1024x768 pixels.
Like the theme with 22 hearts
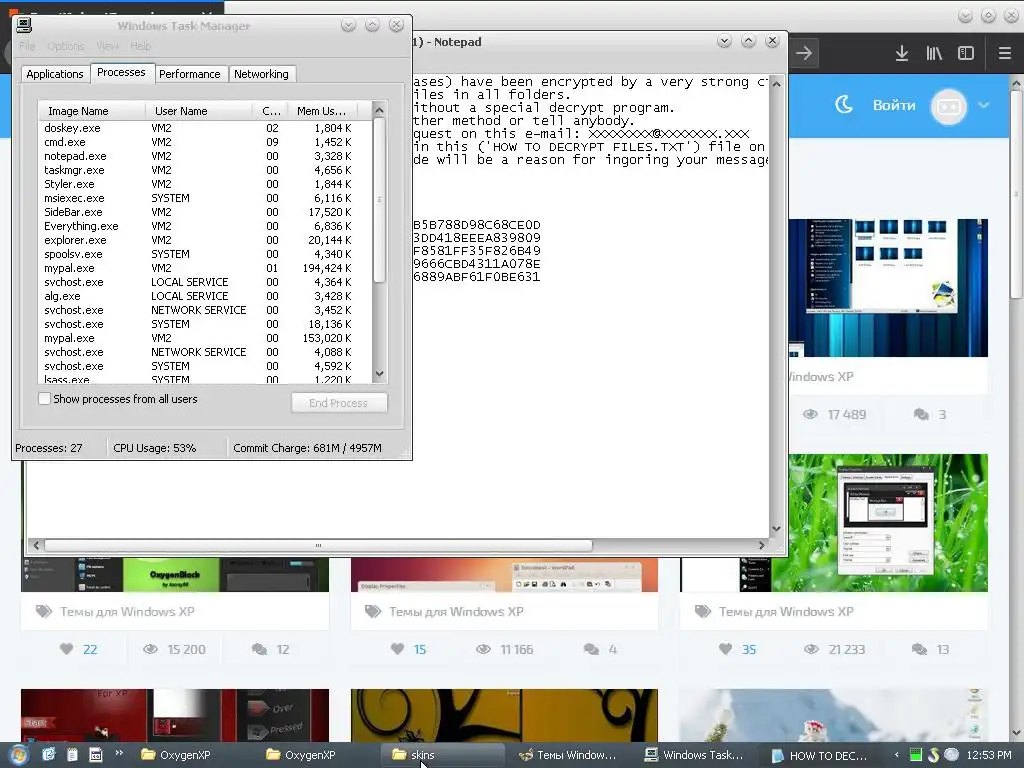pos(66,649)
